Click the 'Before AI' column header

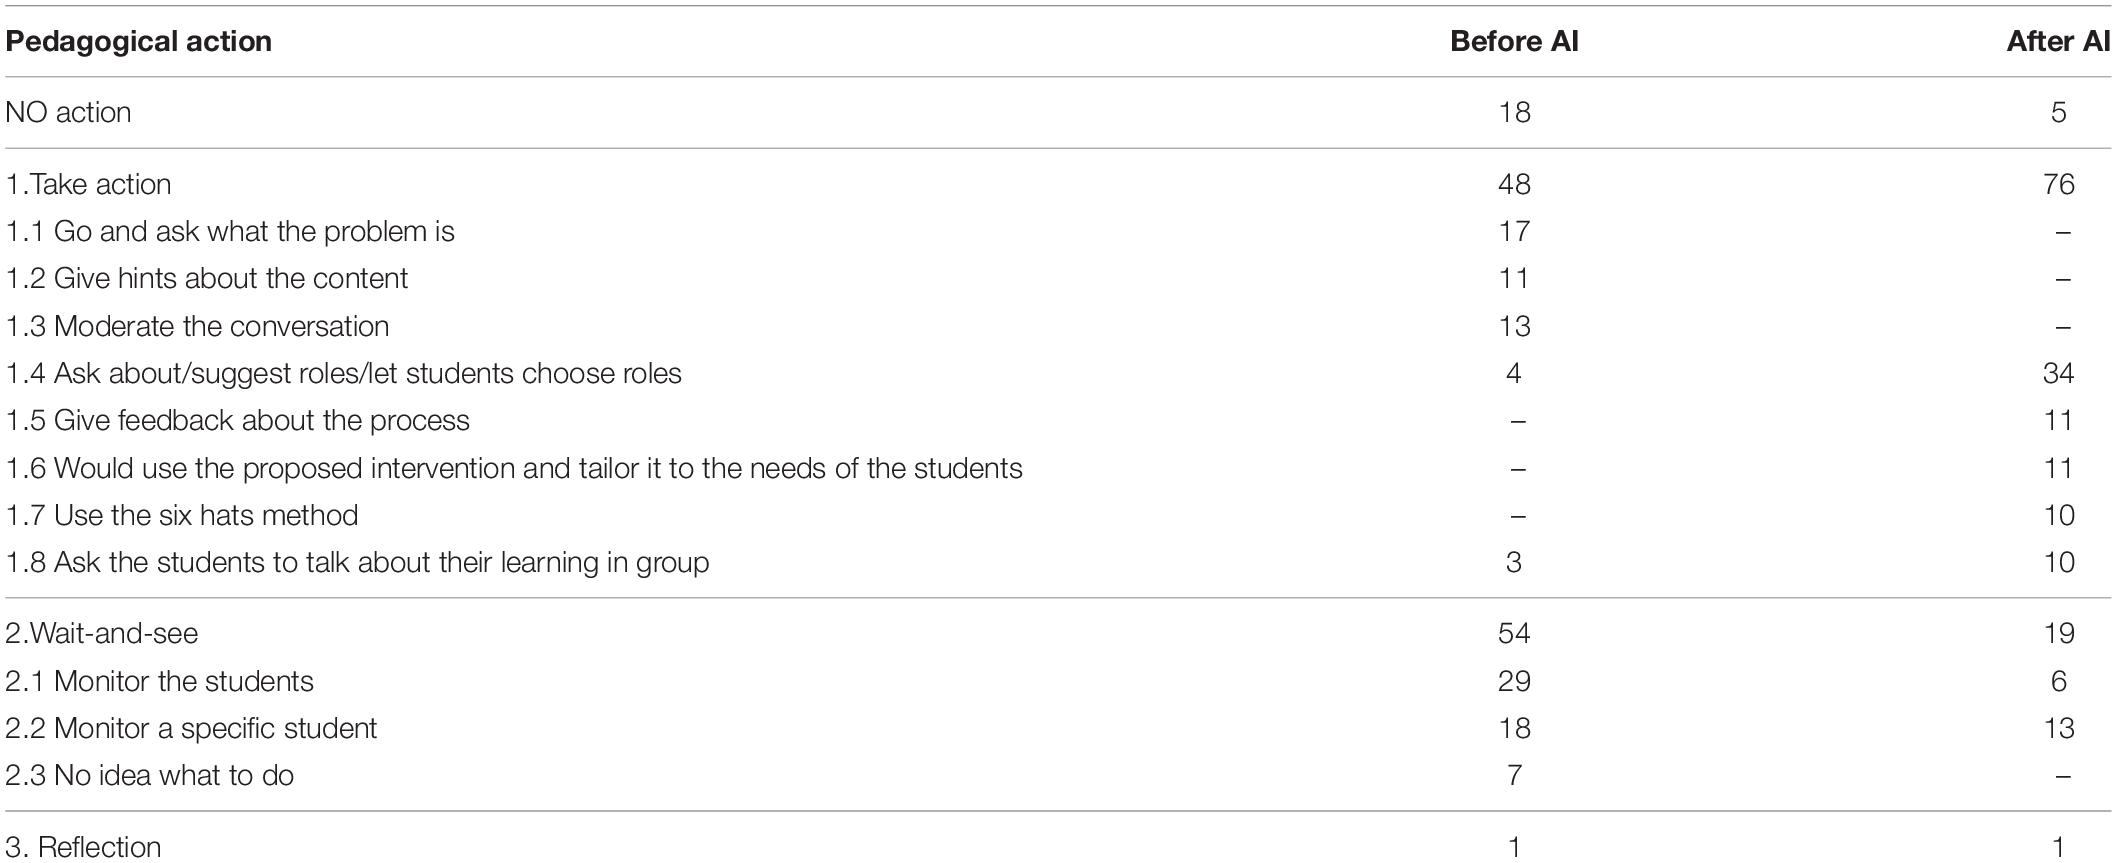click(1514, 41)
